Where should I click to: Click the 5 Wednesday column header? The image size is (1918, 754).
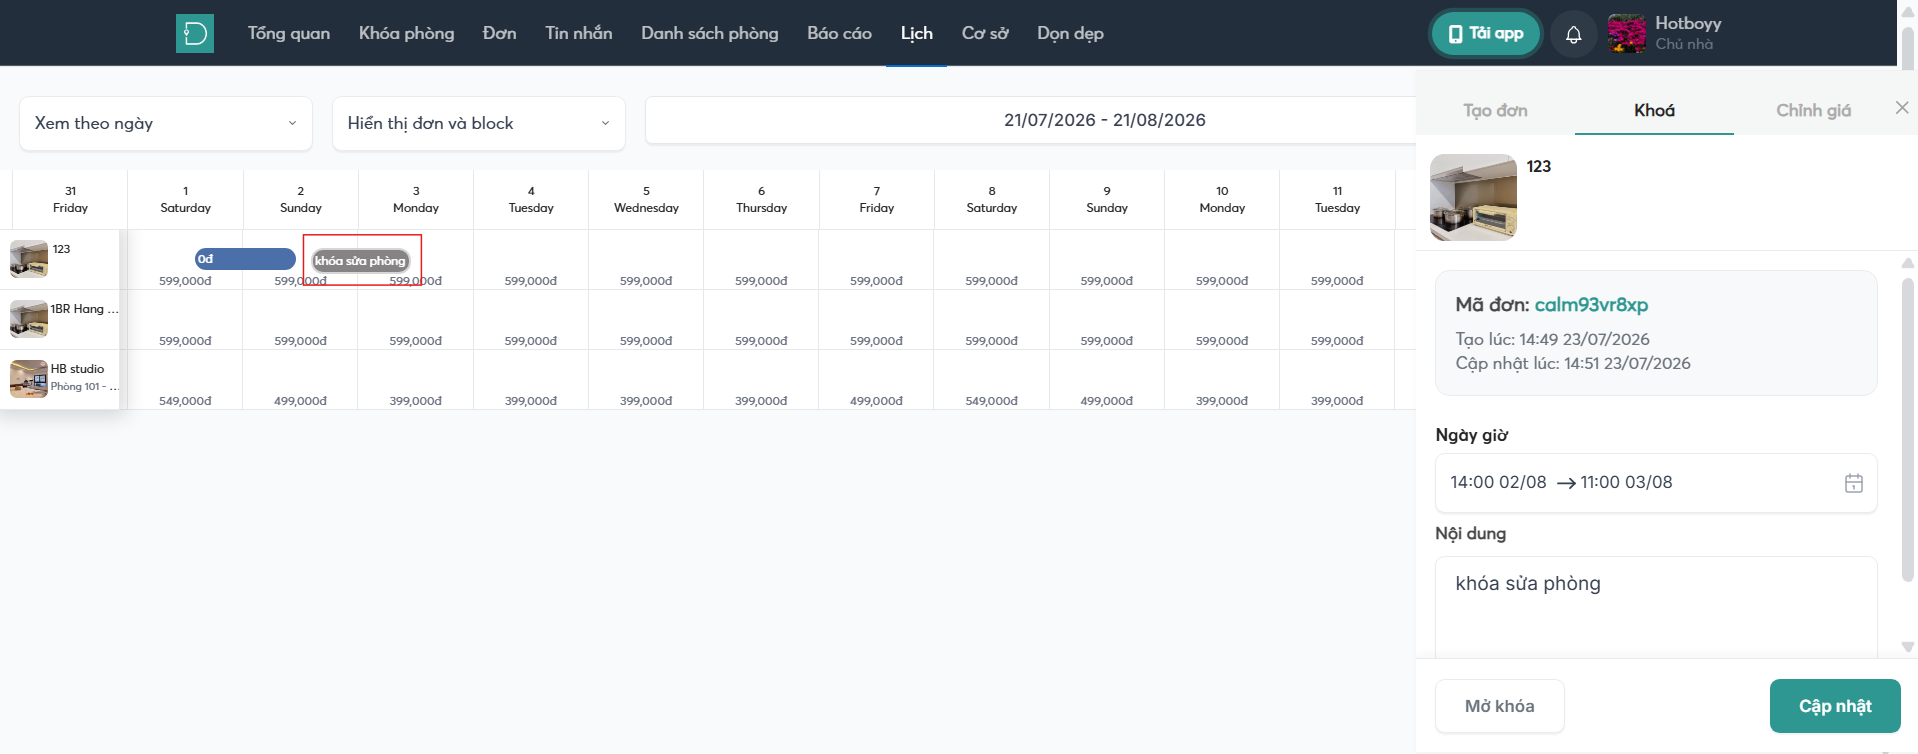click(x=646, y=199)
